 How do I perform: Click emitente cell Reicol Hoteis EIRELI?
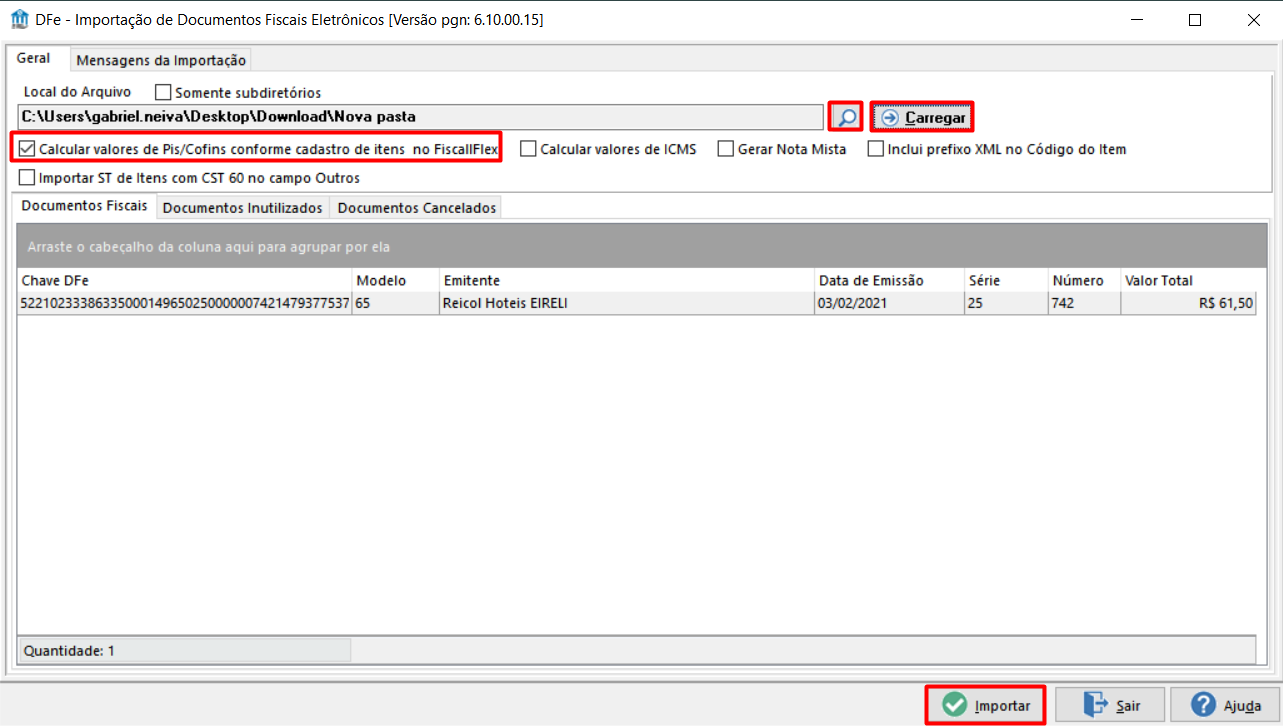(627, 303)
